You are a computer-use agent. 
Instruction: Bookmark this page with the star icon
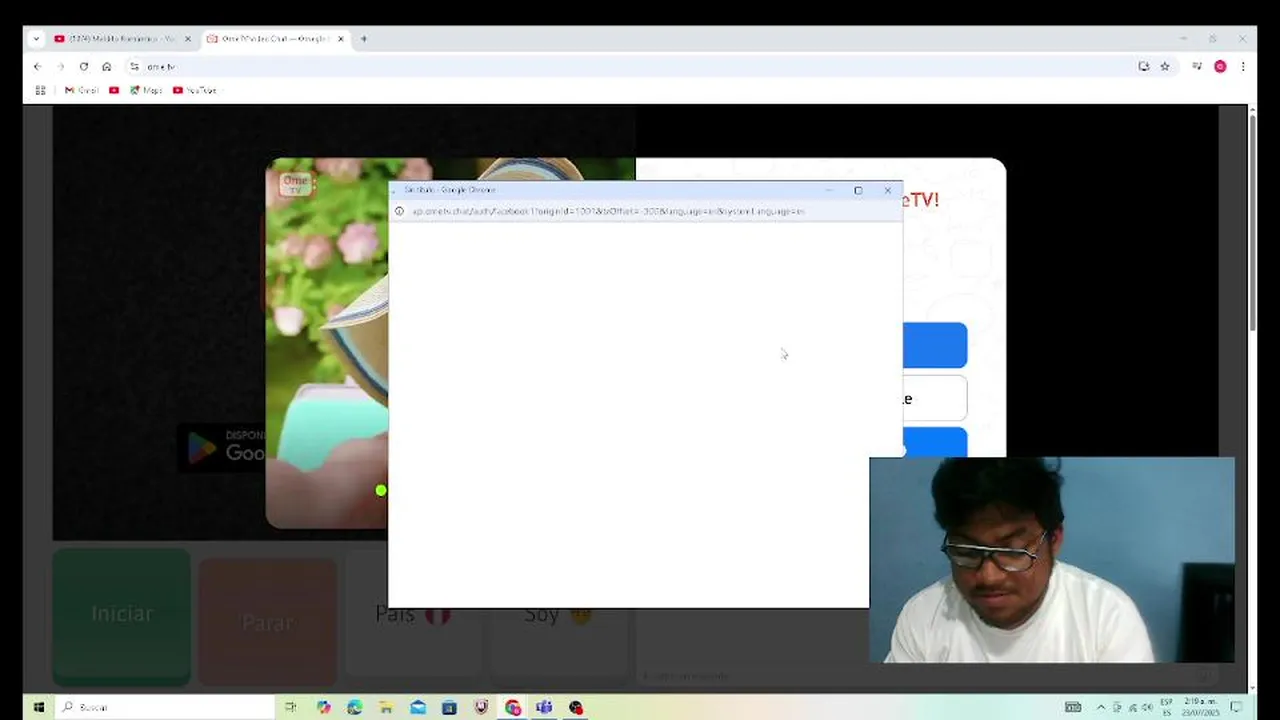1165,67
